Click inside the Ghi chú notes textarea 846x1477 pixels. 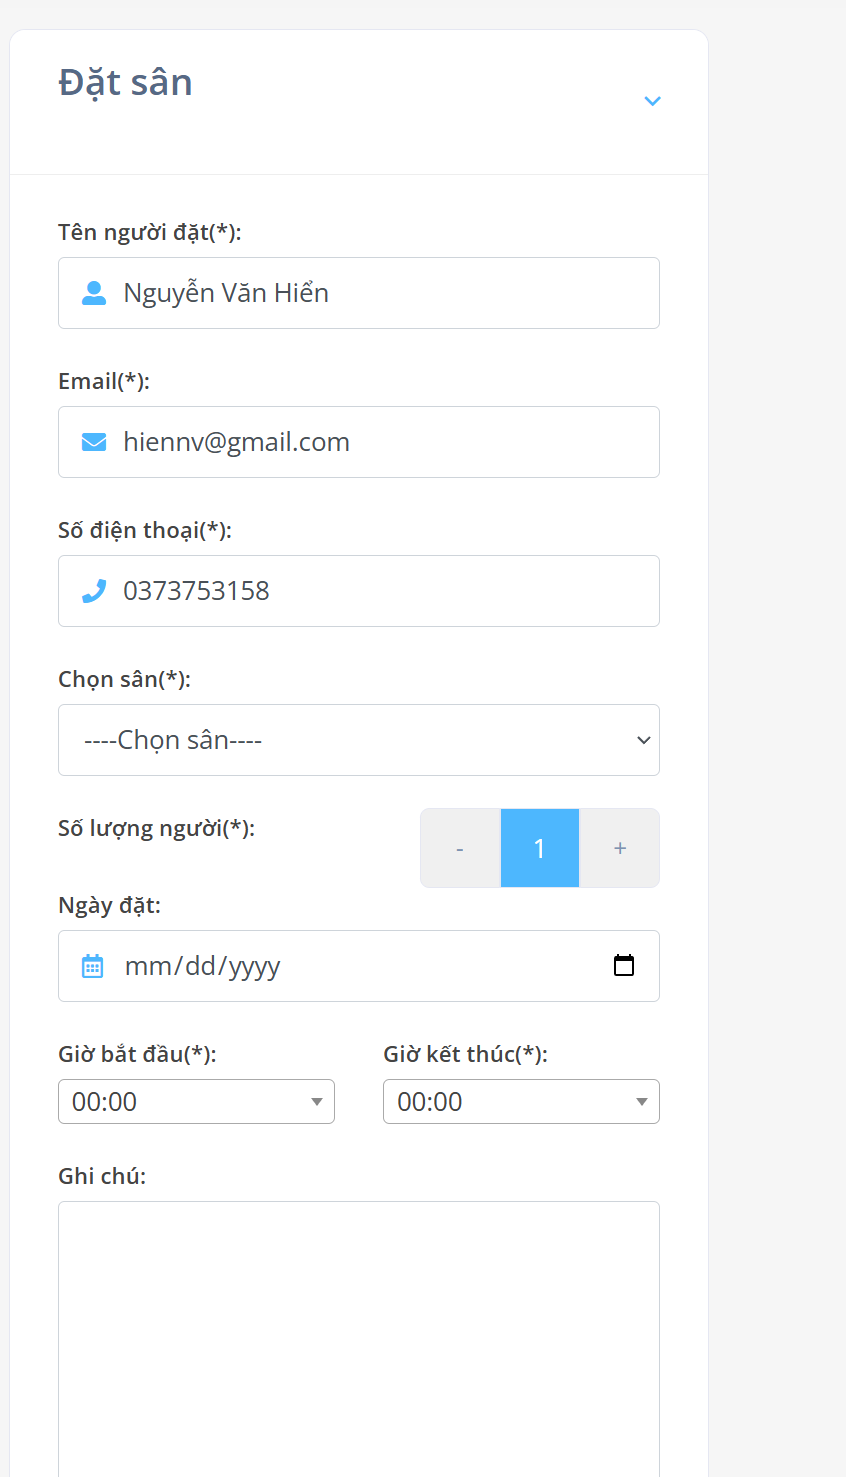click(x=359, y=1339)
